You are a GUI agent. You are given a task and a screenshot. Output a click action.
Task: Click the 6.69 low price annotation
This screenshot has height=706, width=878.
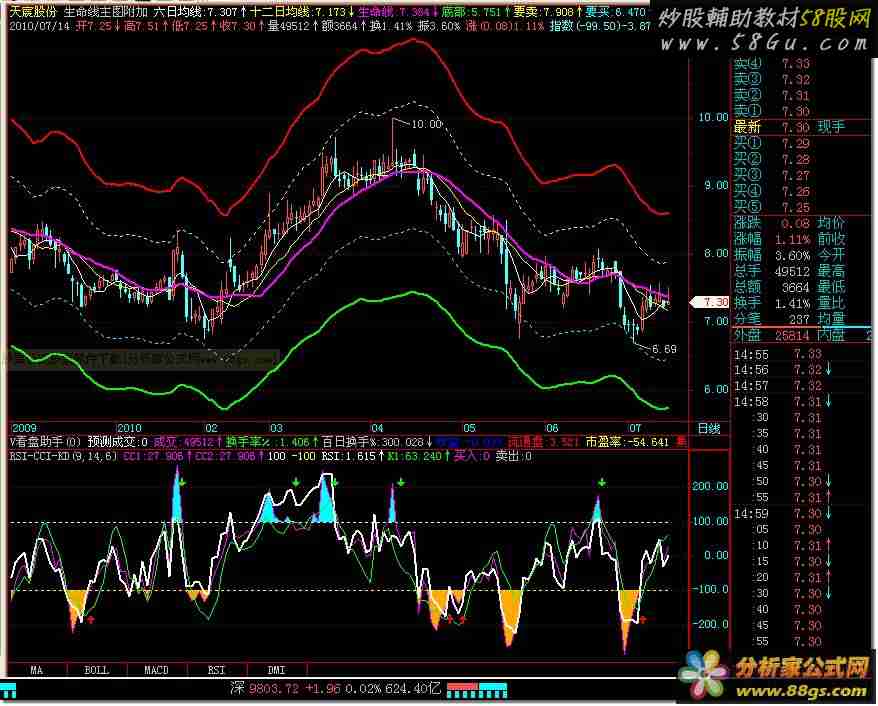point(664,349)
